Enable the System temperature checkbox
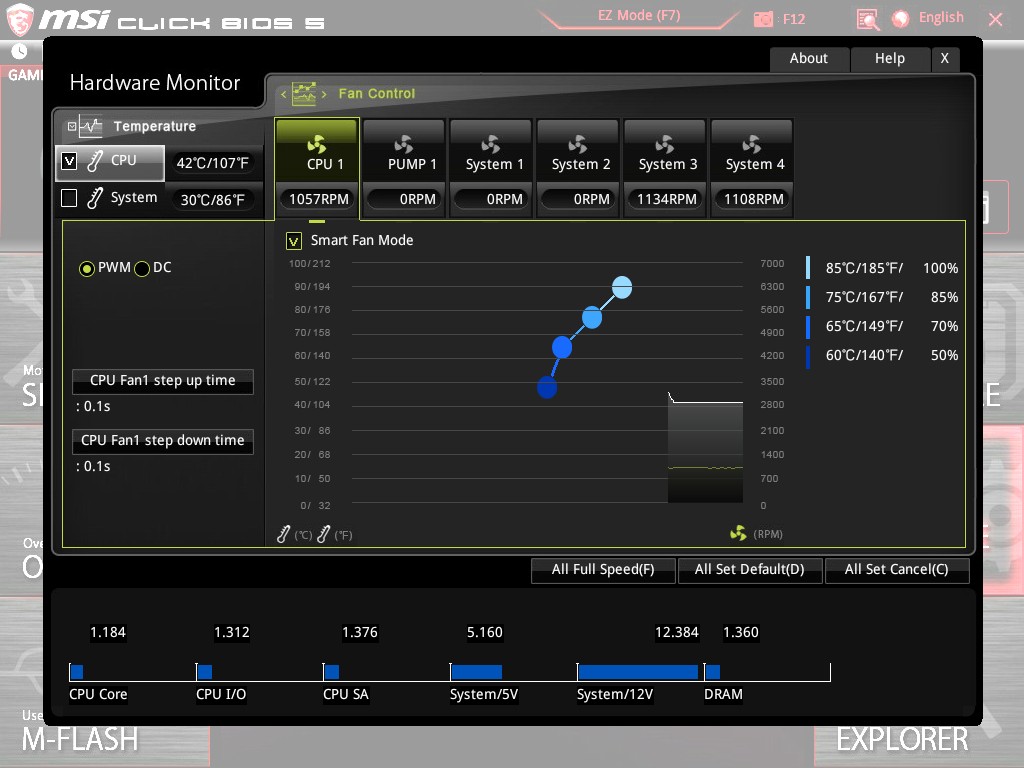 click(x=69, y=198)
